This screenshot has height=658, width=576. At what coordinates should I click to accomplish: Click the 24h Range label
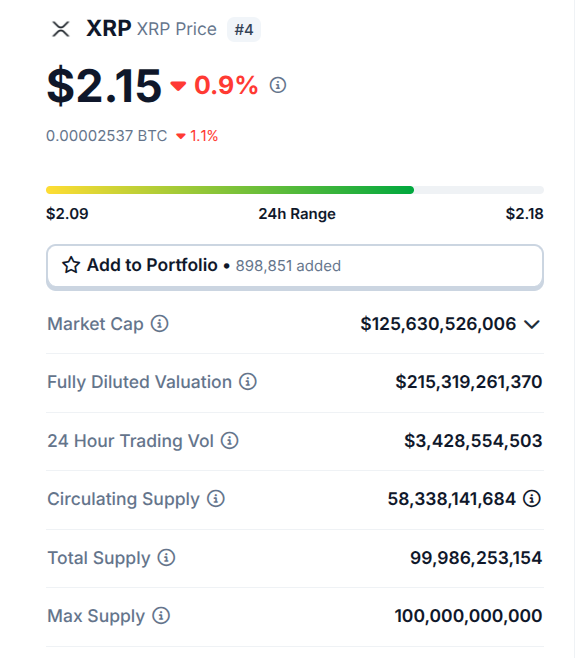(297, 214)
